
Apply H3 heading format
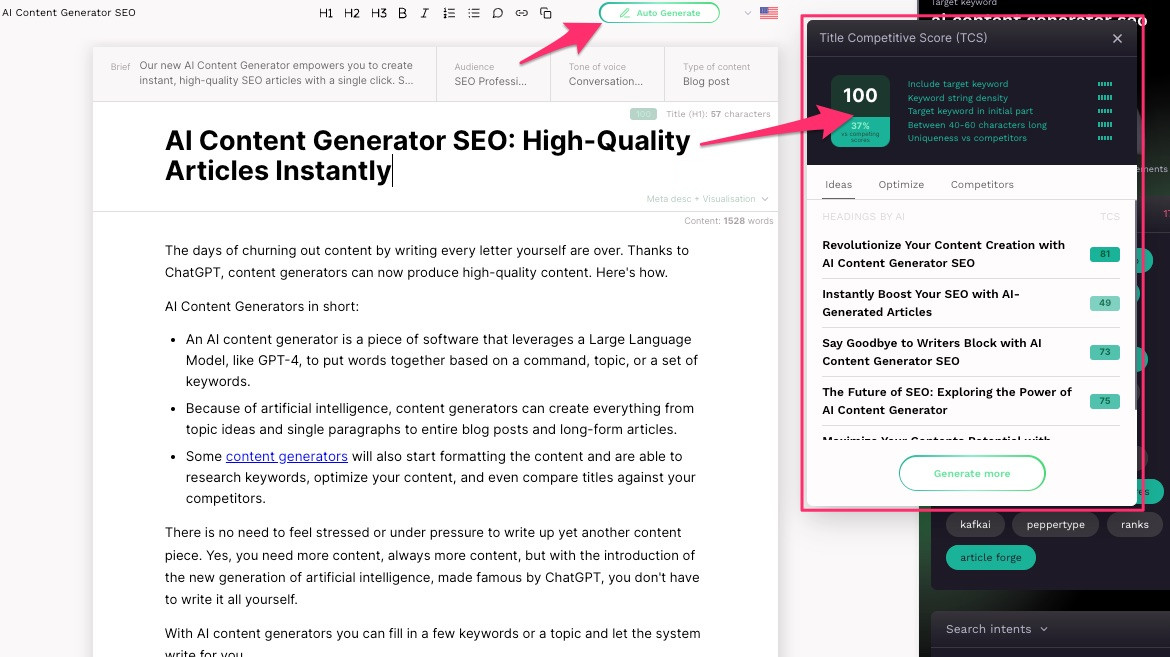[x=378, y=13]
